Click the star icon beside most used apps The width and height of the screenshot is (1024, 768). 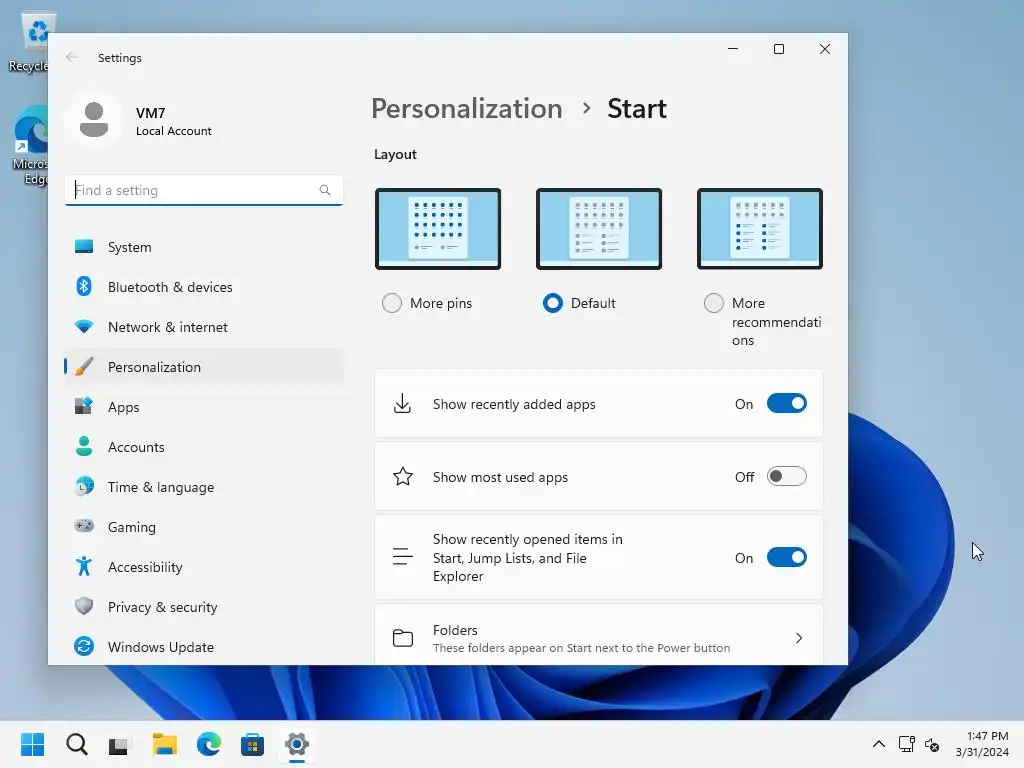402,476
